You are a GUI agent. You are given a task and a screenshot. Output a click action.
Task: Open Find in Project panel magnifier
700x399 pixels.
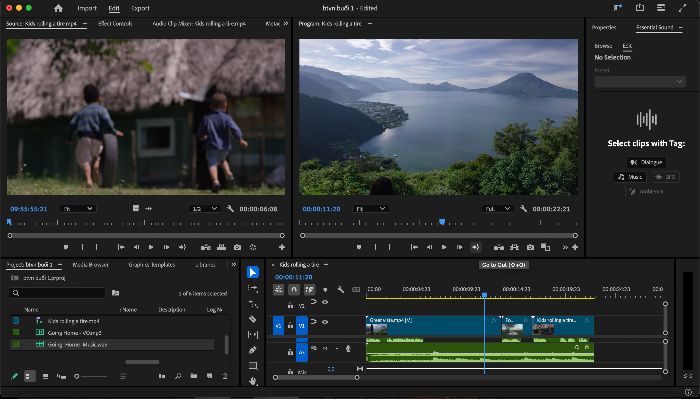(x=178, y=376)
